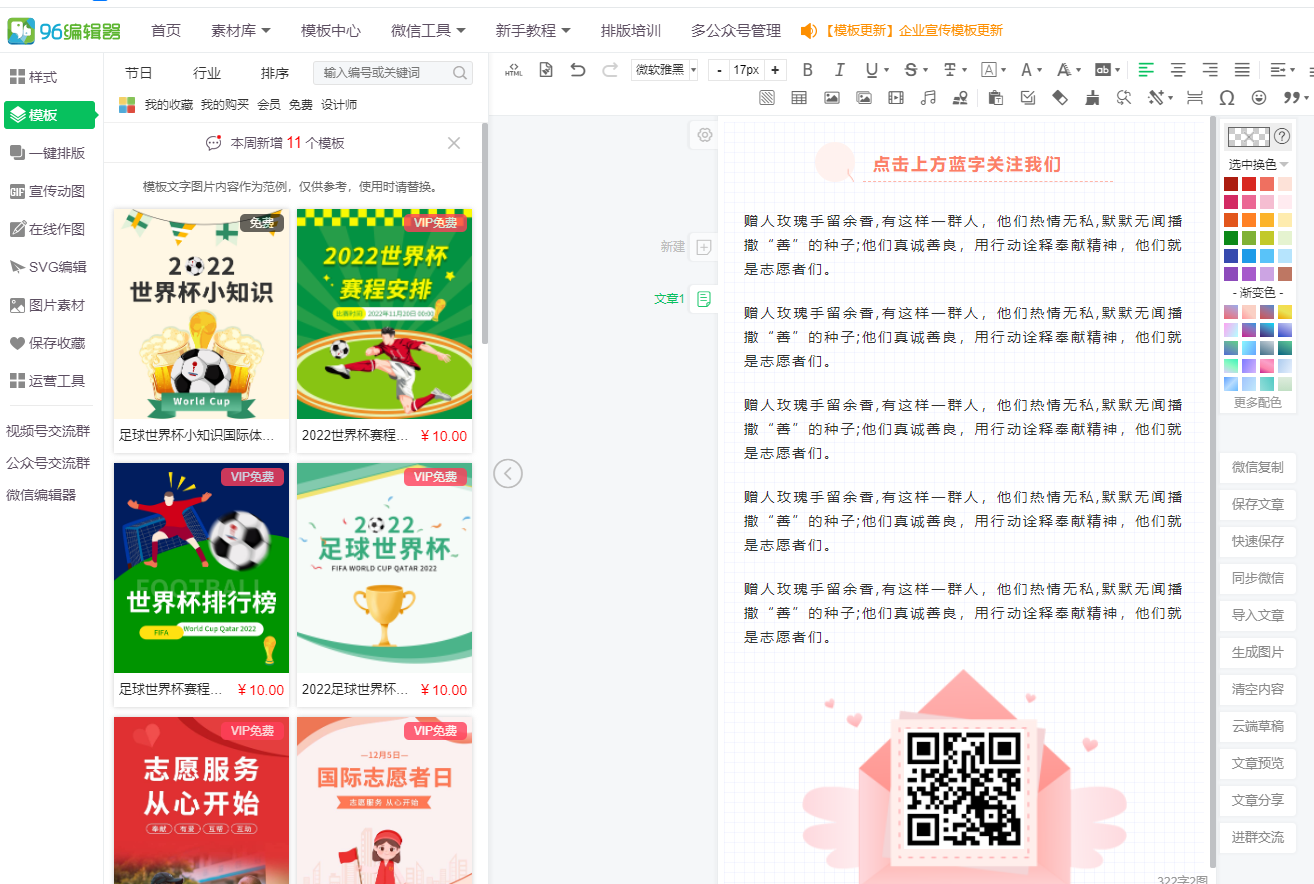Decrease the font size
The width and height of the screenshot is (1314, 884).
point(719,70)
